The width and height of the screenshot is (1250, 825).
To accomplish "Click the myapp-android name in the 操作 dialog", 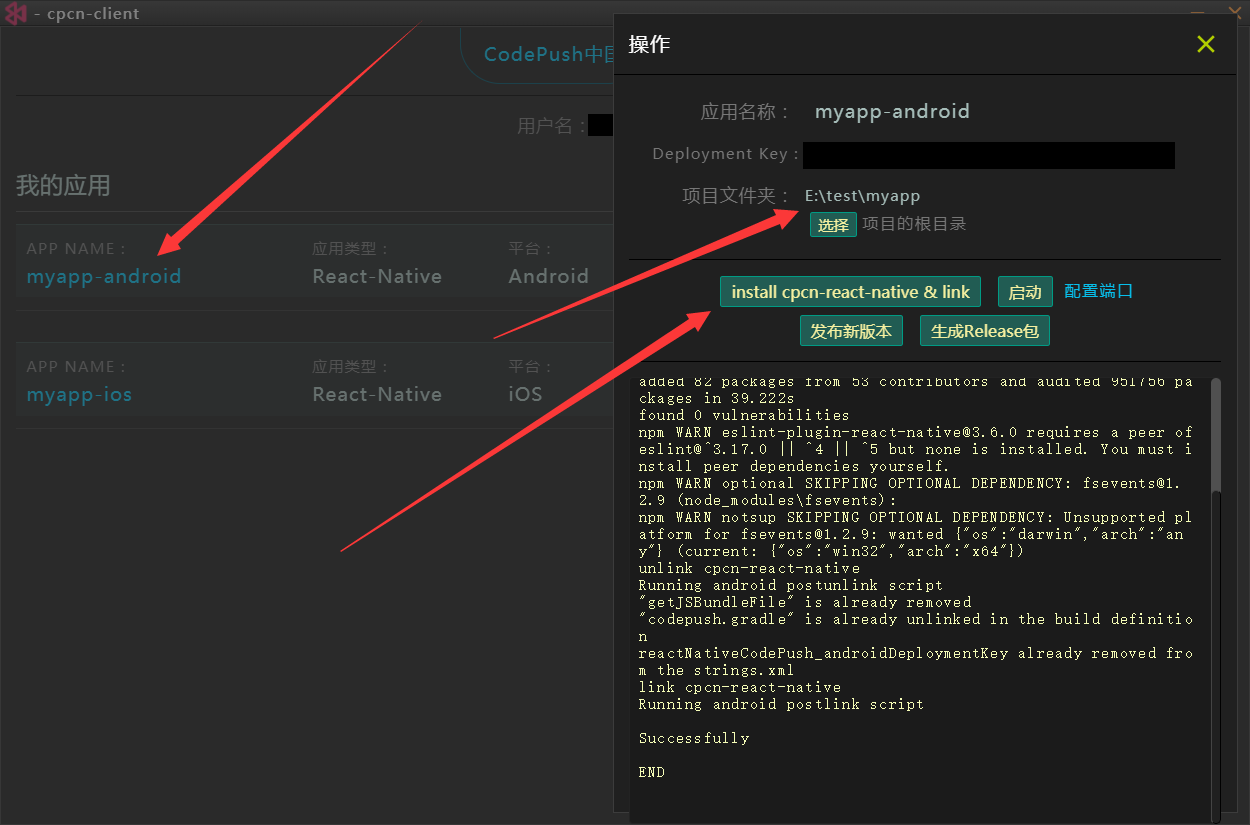I will (x=892, y=111).
